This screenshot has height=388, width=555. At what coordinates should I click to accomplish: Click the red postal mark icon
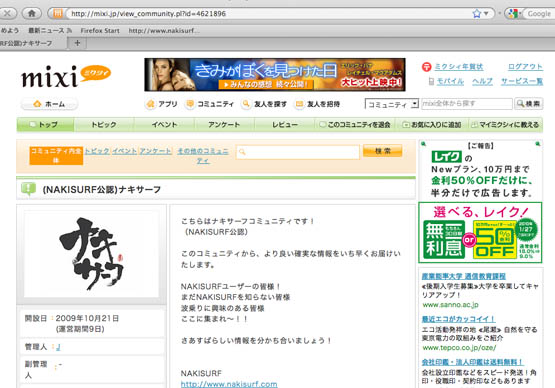pyautogui.click(x=427, y=67)
